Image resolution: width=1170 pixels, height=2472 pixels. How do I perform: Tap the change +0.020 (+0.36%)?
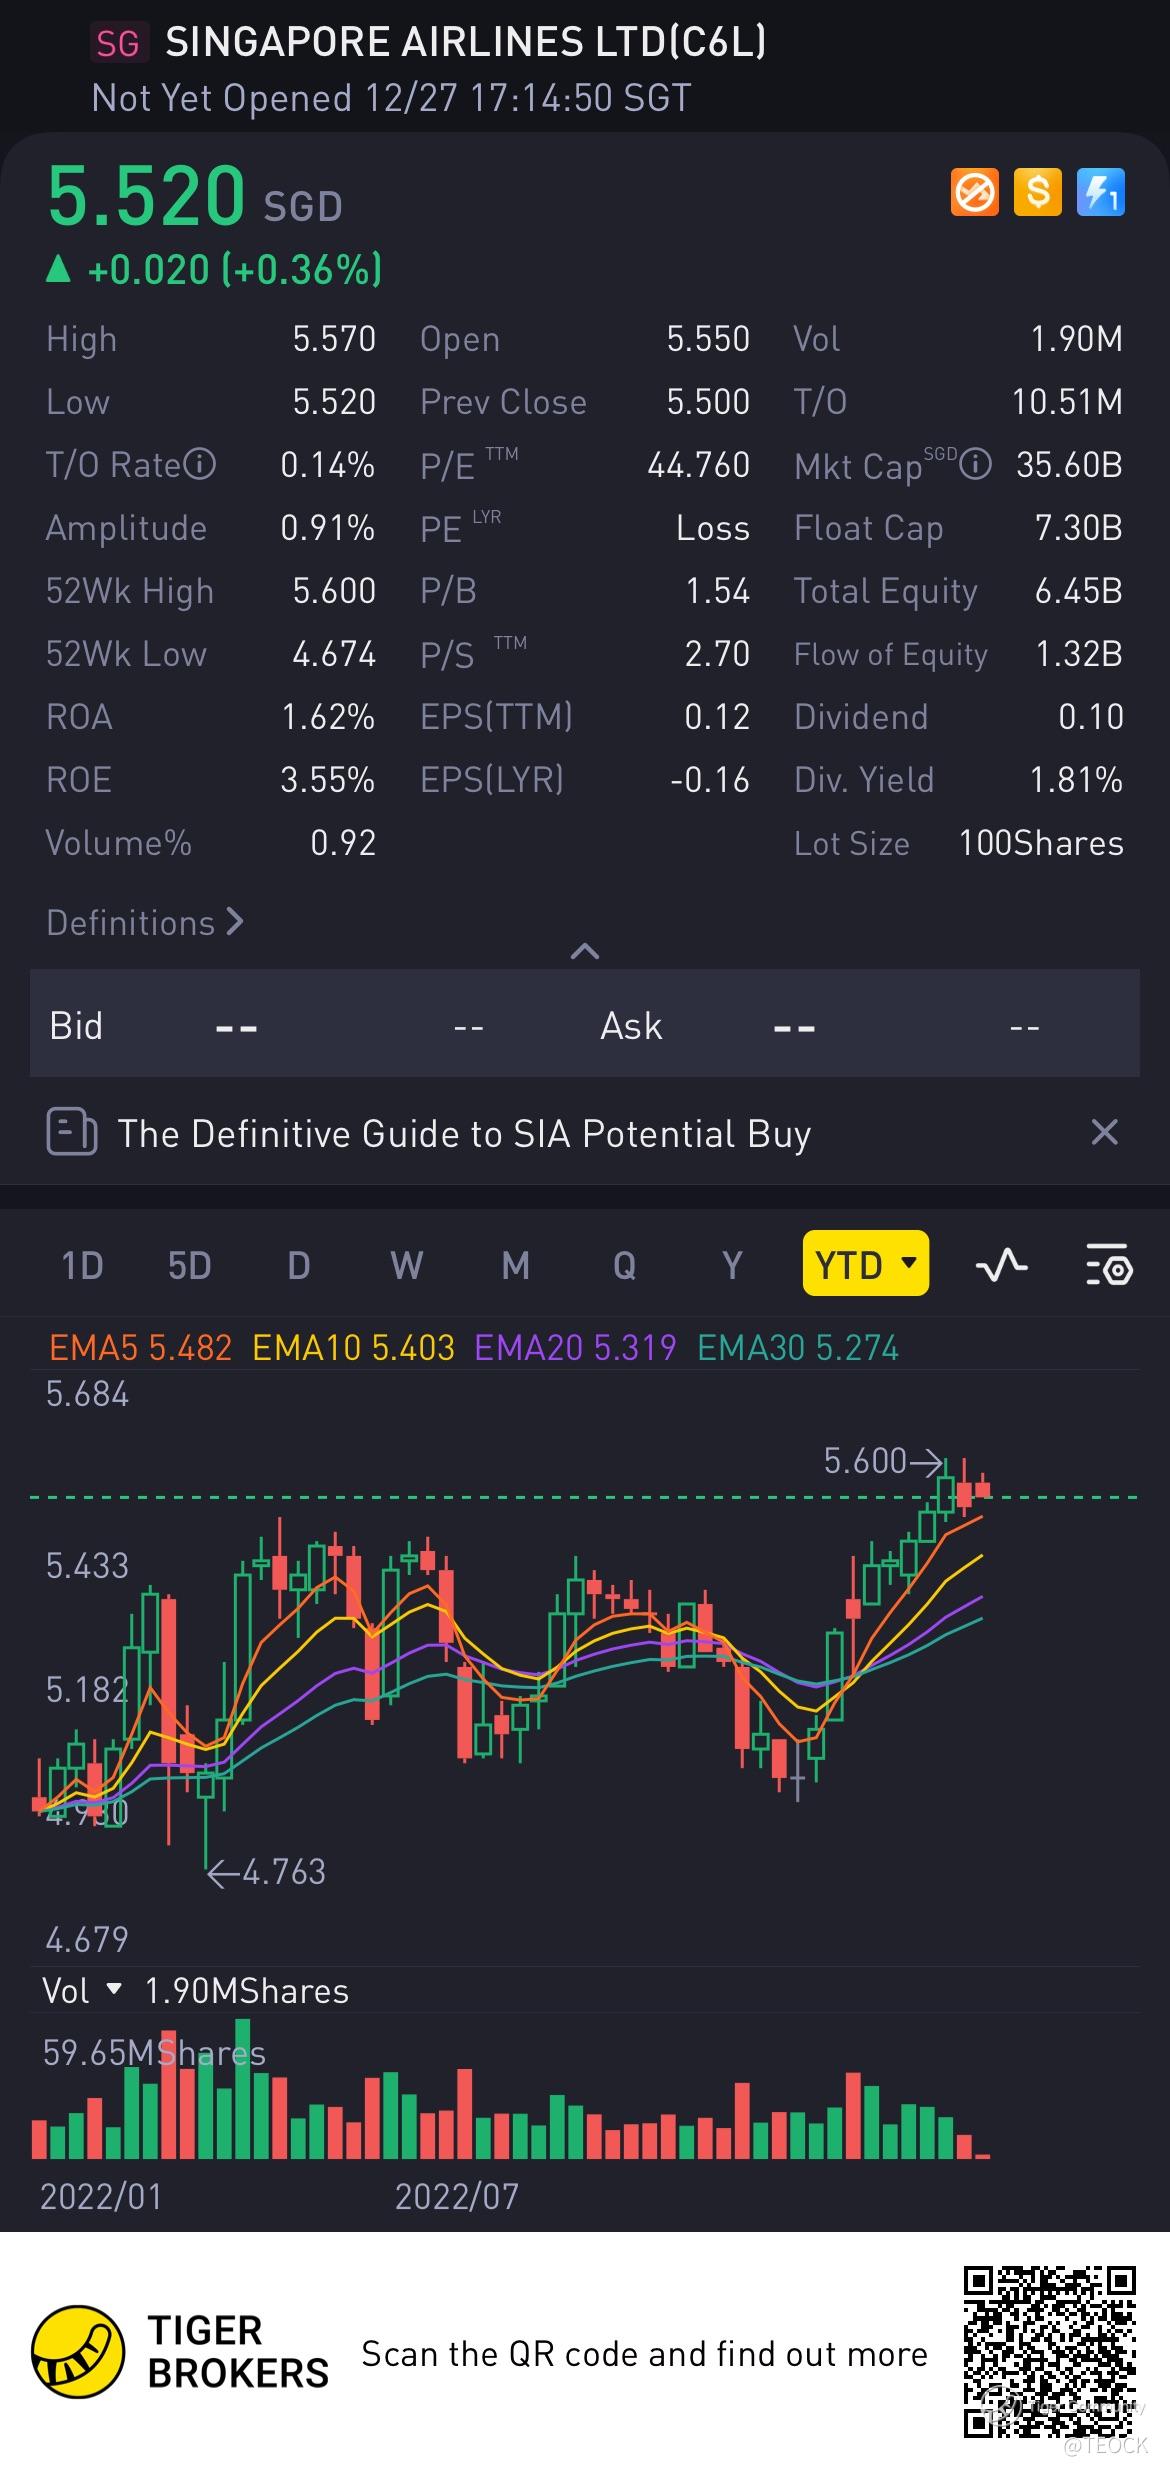[x=214, y=270]
